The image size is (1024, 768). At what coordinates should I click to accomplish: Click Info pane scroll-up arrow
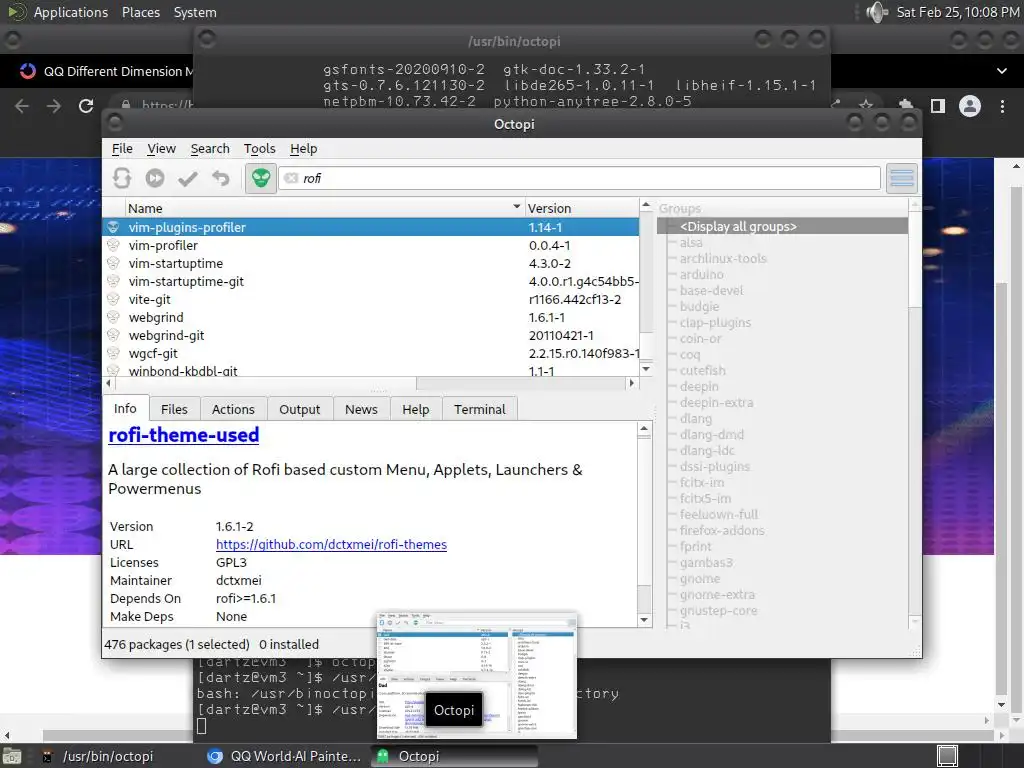point(644,429)
